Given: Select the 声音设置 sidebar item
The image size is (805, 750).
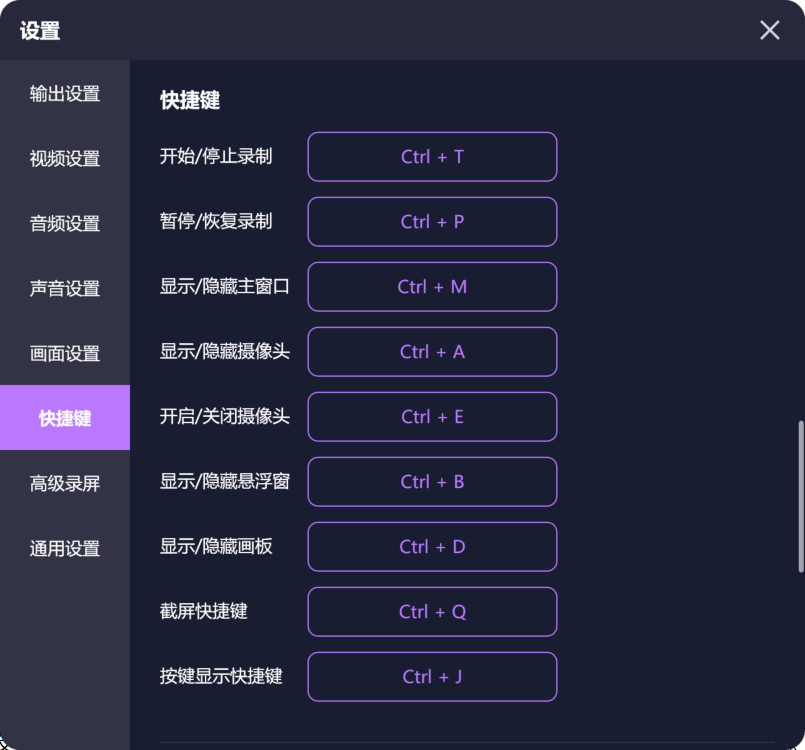Looking at the screenshot, I should [65, 288].
